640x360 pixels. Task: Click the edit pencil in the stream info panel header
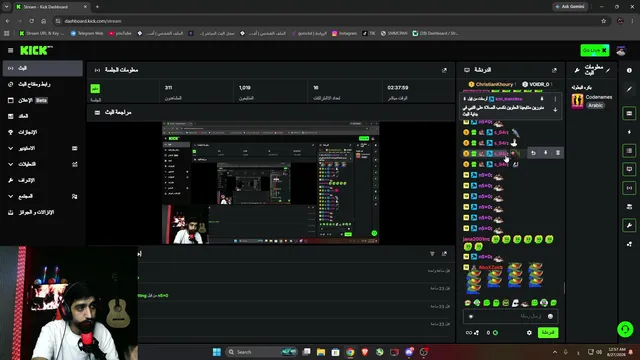(608, 70)
